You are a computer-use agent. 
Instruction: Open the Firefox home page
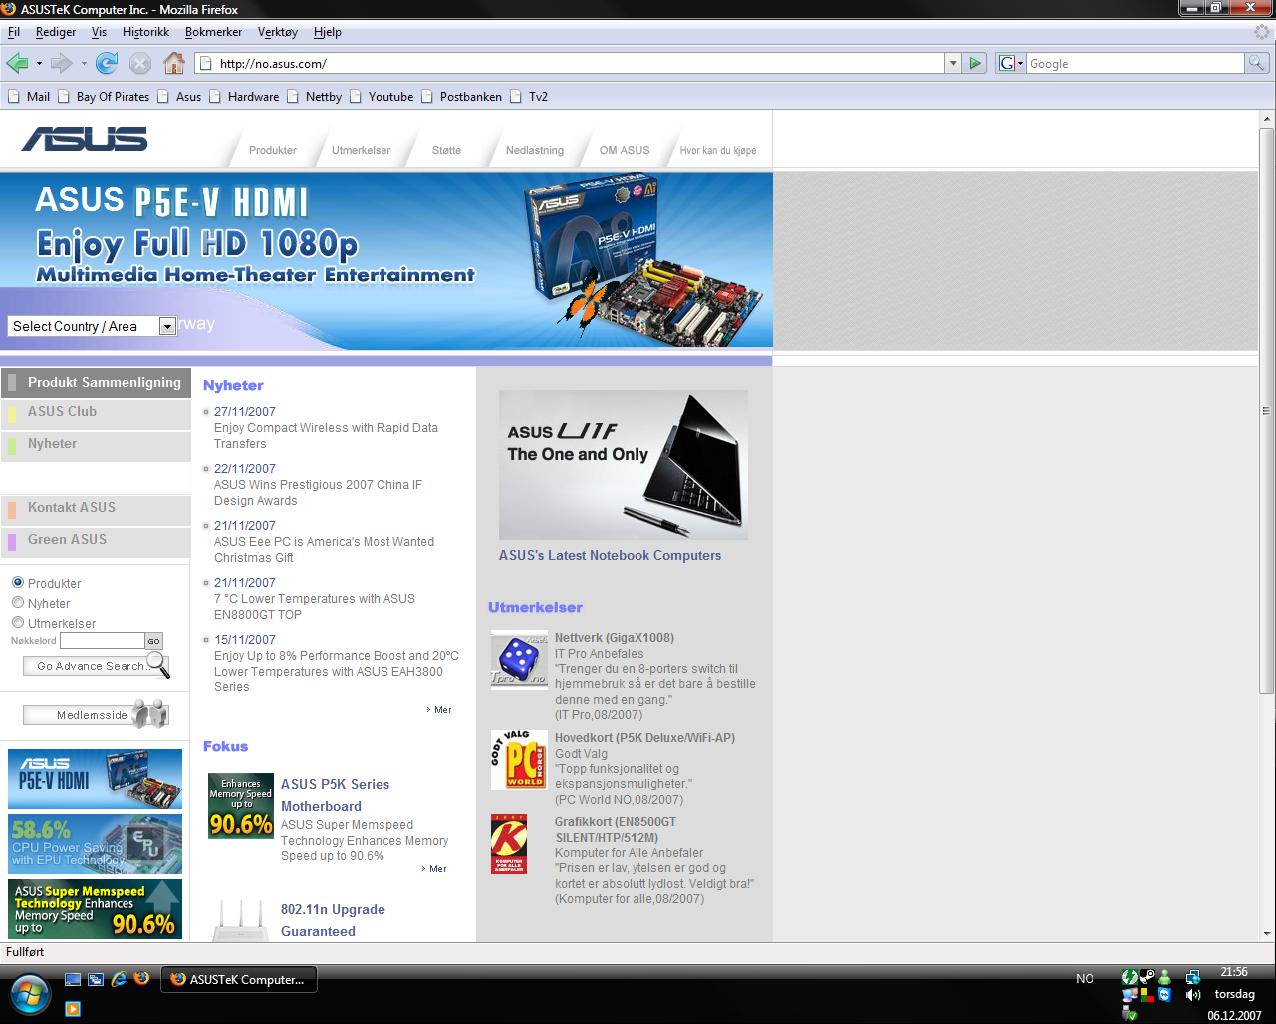pos(174,64)
